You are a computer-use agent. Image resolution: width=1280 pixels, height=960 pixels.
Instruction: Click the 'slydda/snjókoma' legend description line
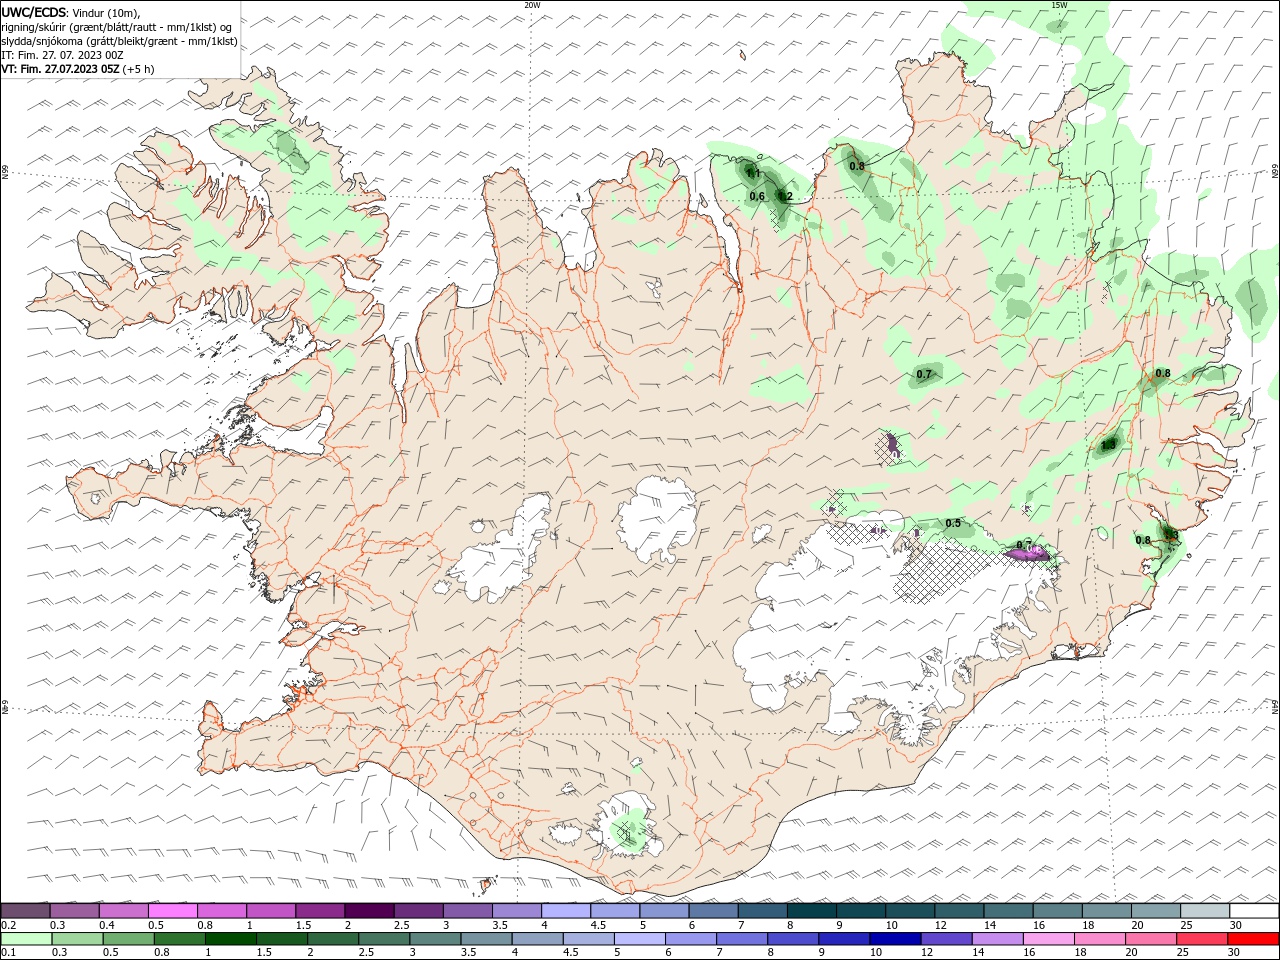click(x=119, y=41)
